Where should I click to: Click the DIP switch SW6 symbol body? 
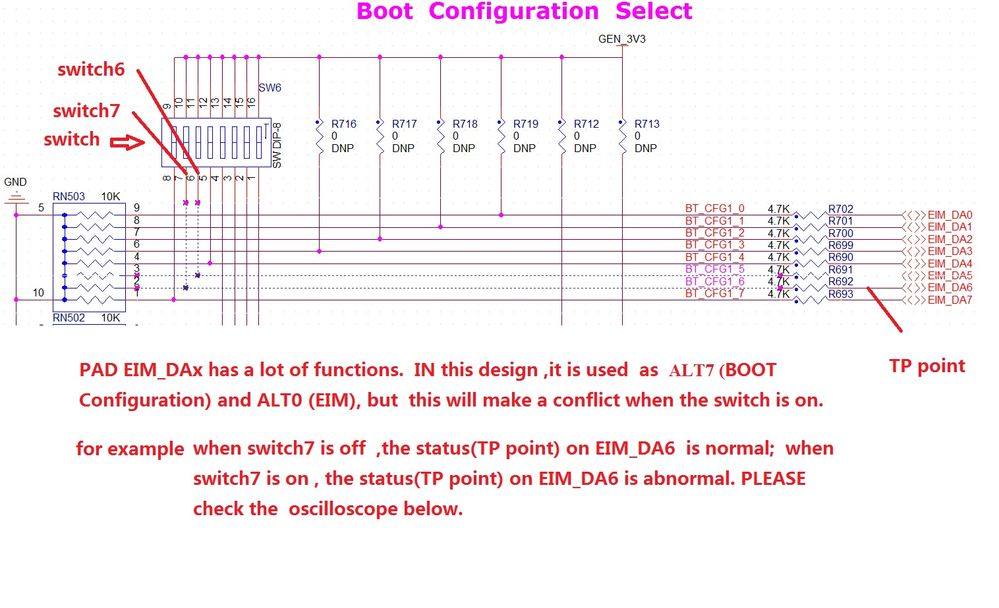click(x=216, y=143)
